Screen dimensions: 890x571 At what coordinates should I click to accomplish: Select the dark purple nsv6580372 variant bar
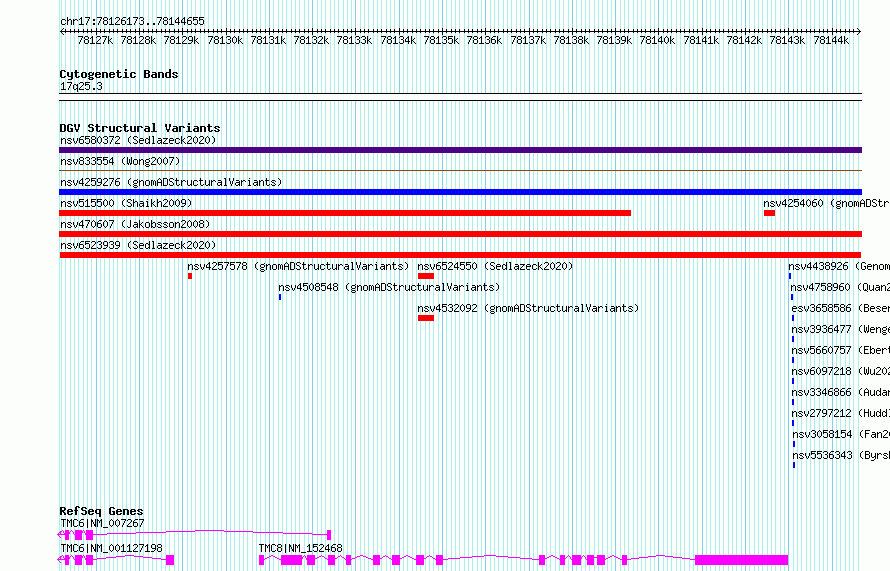pos(460,150)
